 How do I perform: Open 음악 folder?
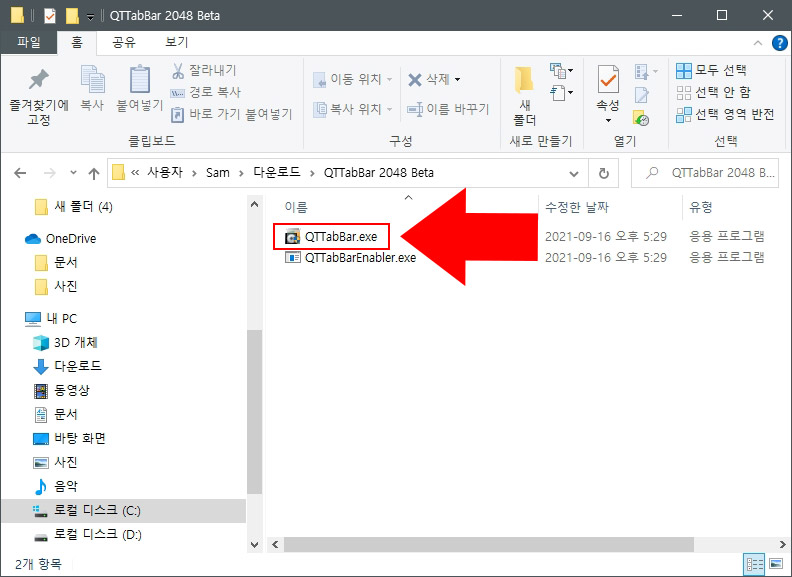point(56,486)
